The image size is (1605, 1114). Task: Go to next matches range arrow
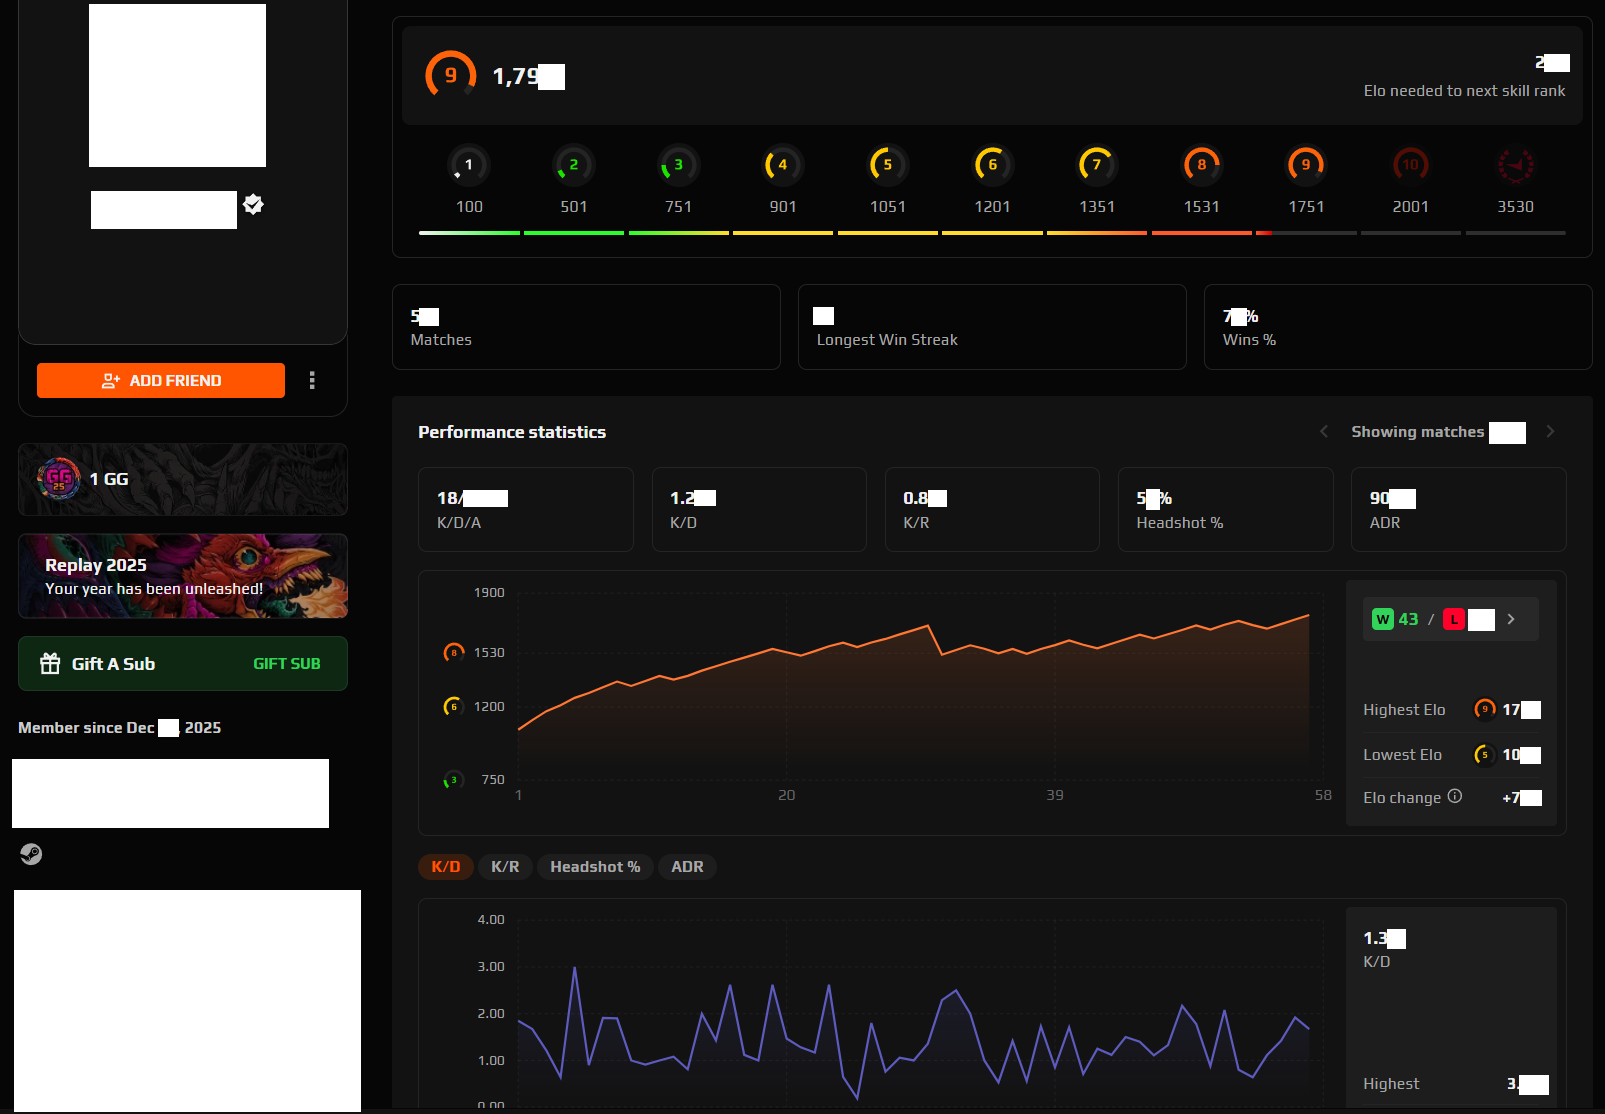click(x=1550, y=431)
